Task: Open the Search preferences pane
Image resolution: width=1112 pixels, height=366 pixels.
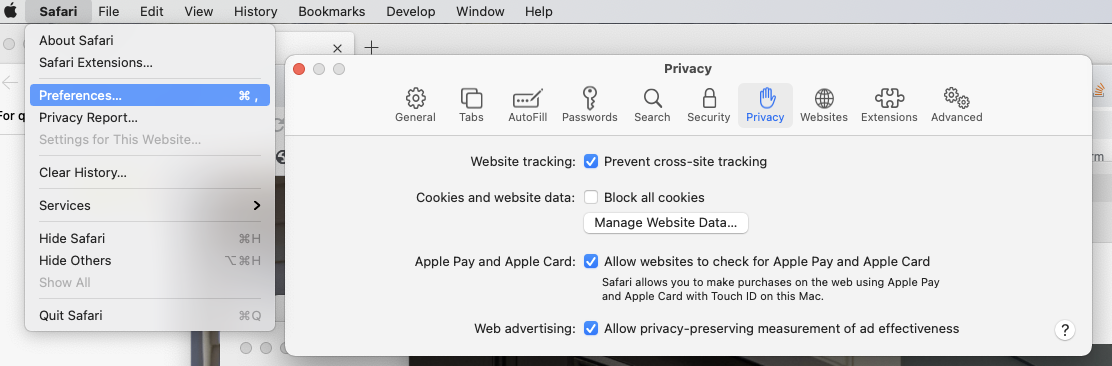Action: pyautogui.click(x=652, y=106)
